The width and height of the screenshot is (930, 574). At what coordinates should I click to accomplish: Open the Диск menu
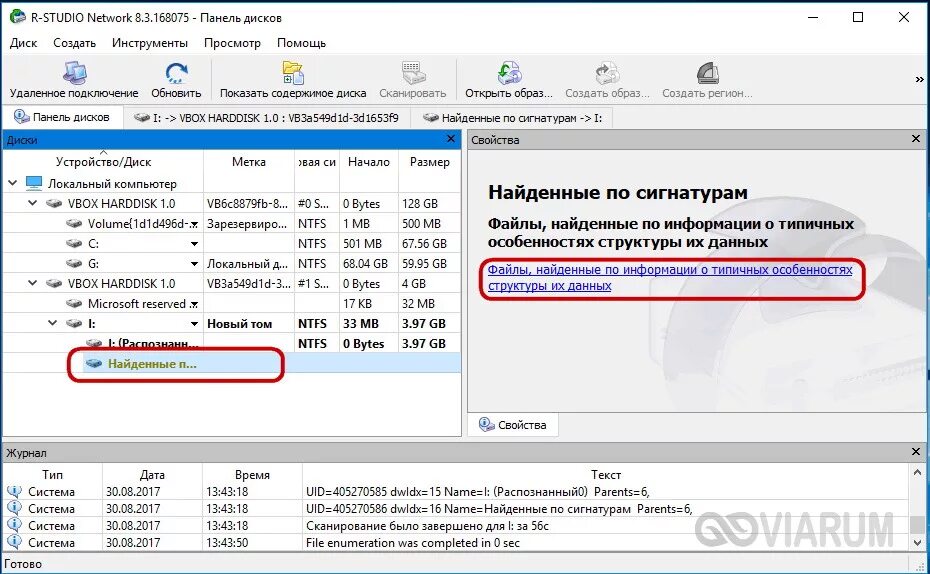pos(24,43)
